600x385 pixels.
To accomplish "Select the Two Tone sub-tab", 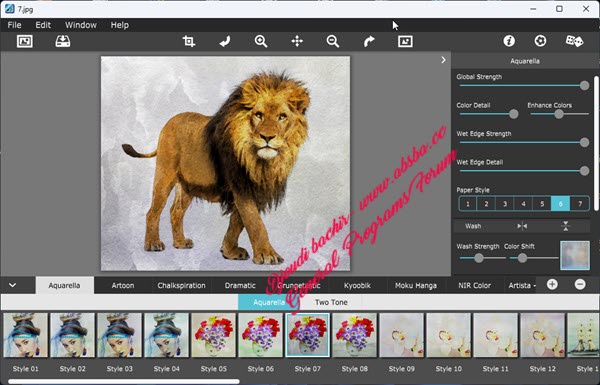I will tap(331, 302).
